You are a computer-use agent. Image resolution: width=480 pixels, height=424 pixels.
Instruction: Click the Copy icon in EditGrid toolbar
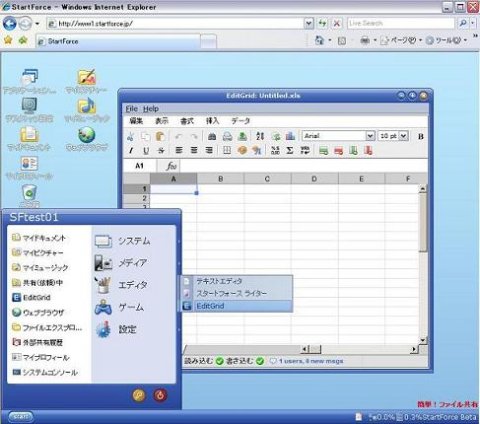pos(145,136)
